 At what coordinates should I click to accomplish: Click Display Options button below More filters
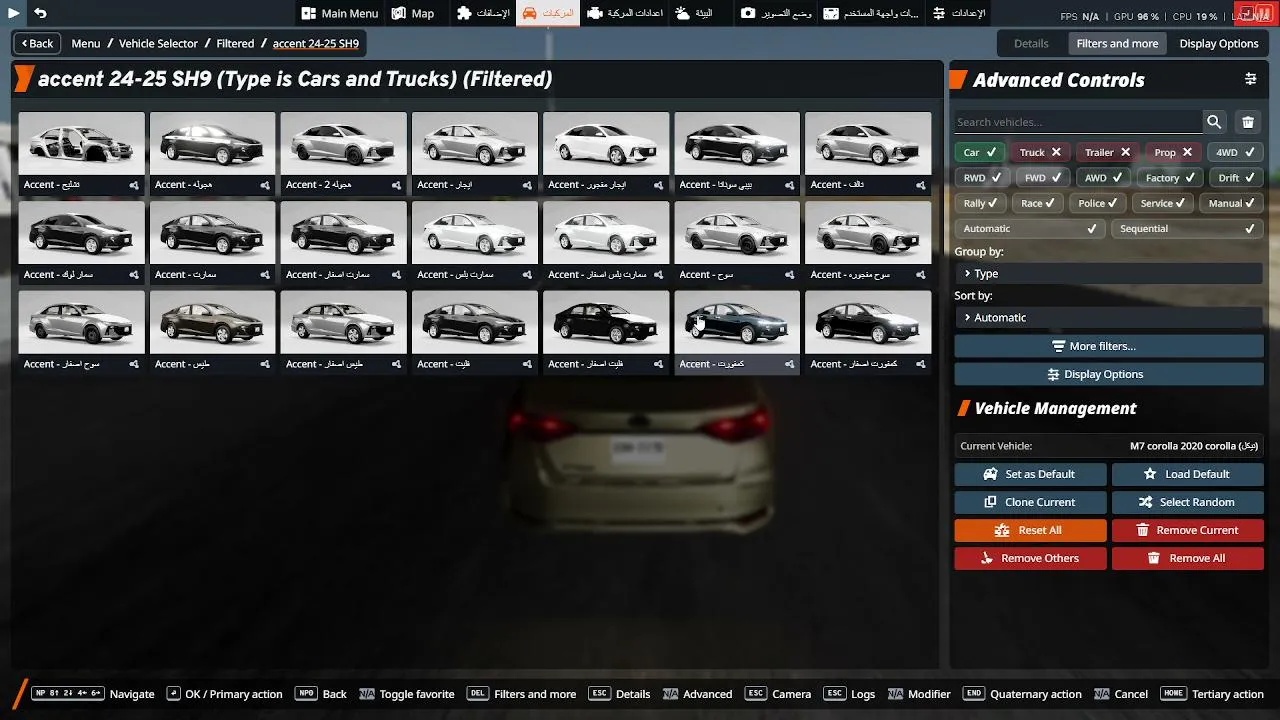1109,374
